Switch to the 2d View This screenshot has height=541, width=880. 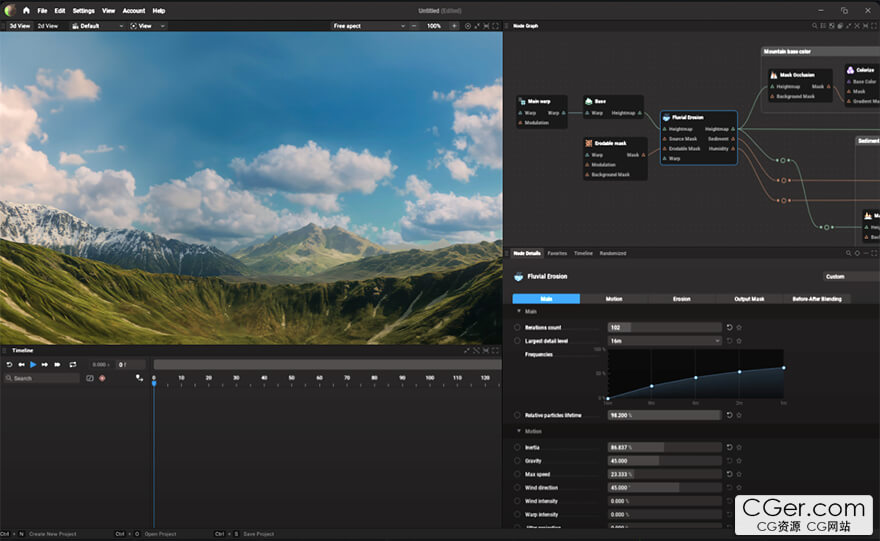(x=47, y=26)
